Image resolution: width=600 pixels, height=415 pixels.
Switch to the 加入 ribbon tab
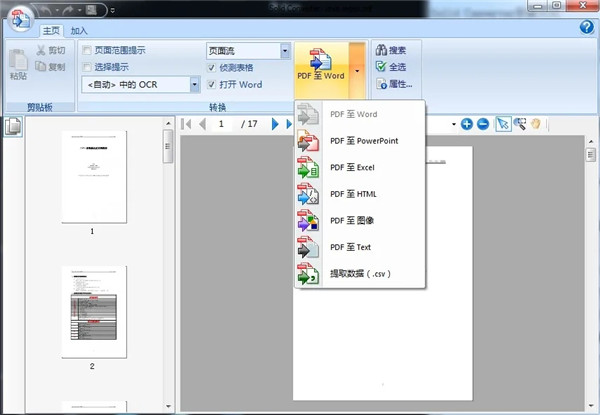tap(79, 30)
